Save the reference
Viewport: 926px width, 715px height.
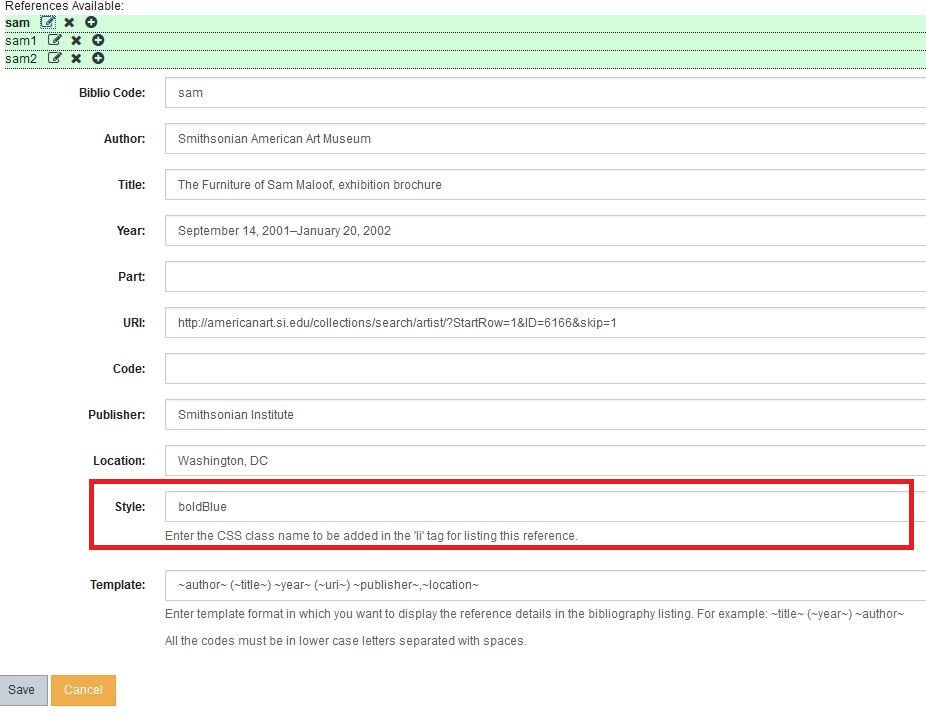coord(22,690)
